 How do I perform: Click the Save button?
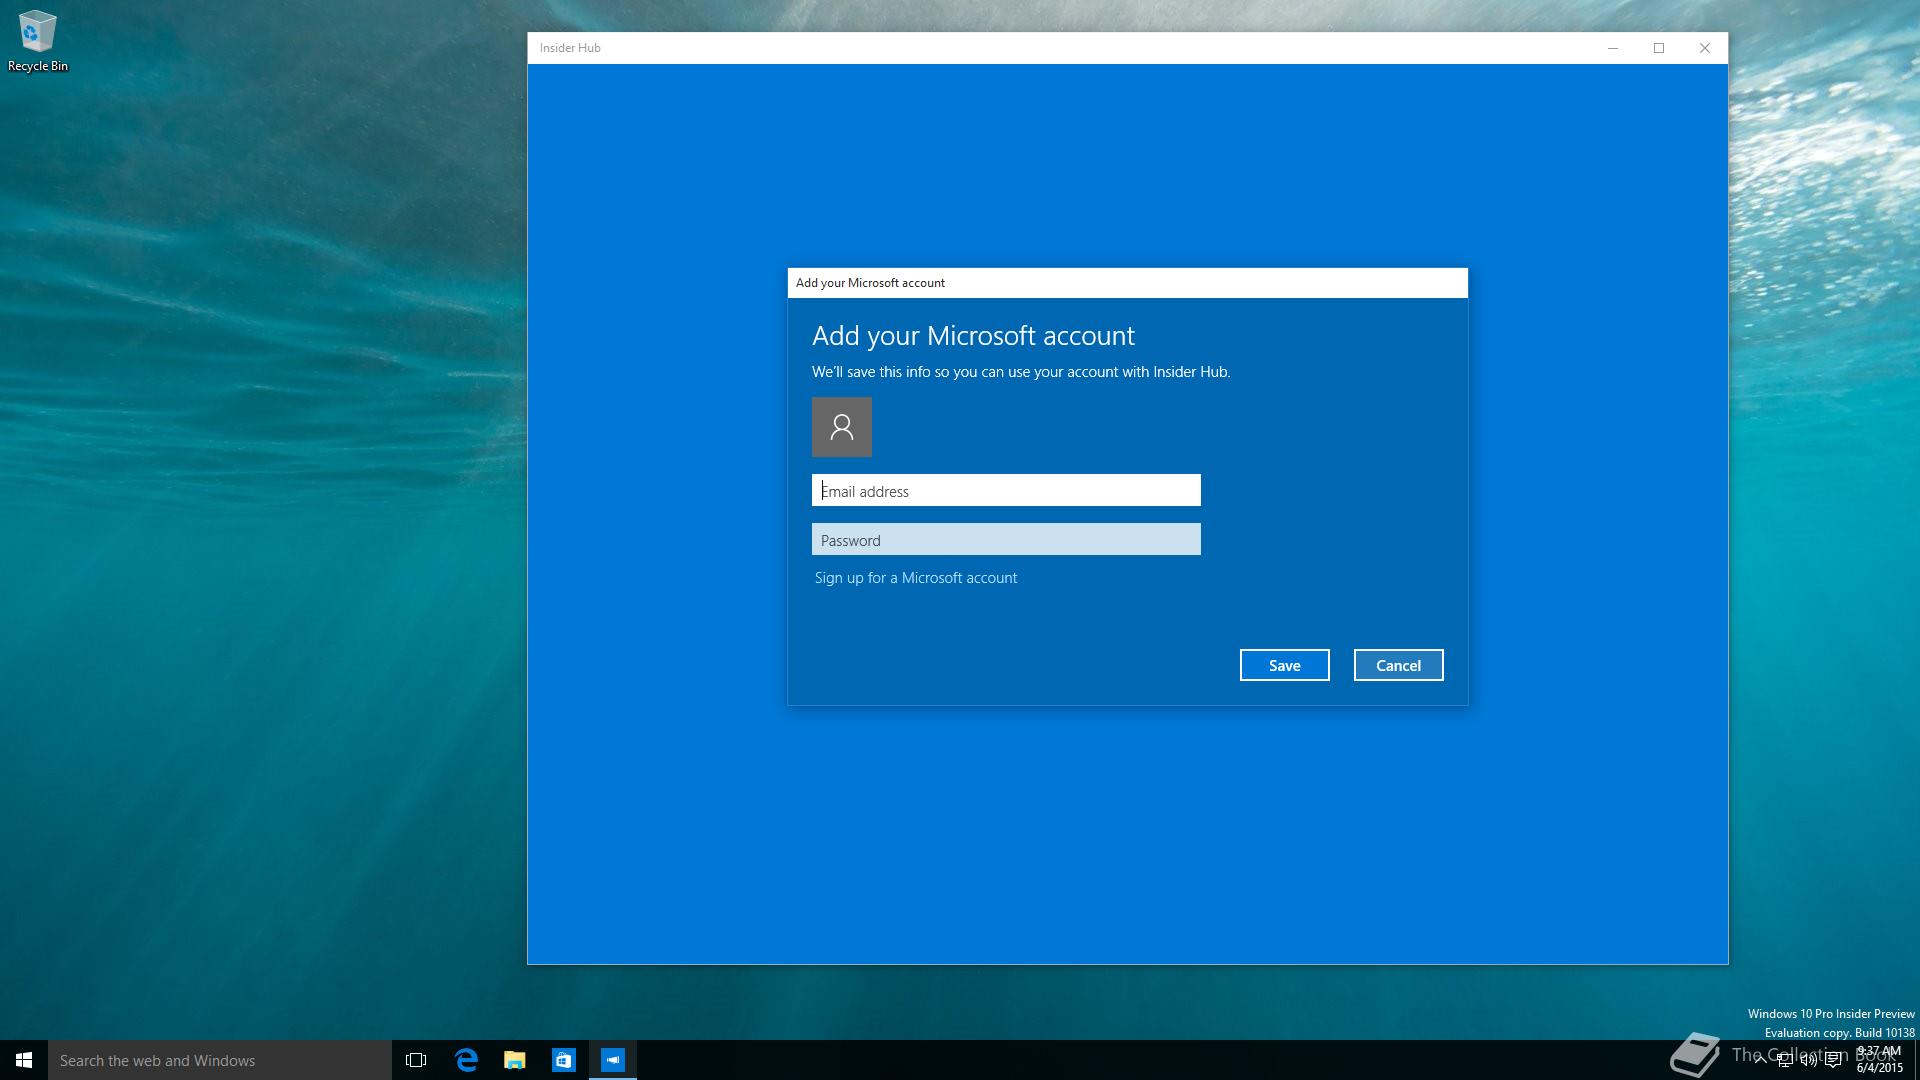click(1284, 665)
